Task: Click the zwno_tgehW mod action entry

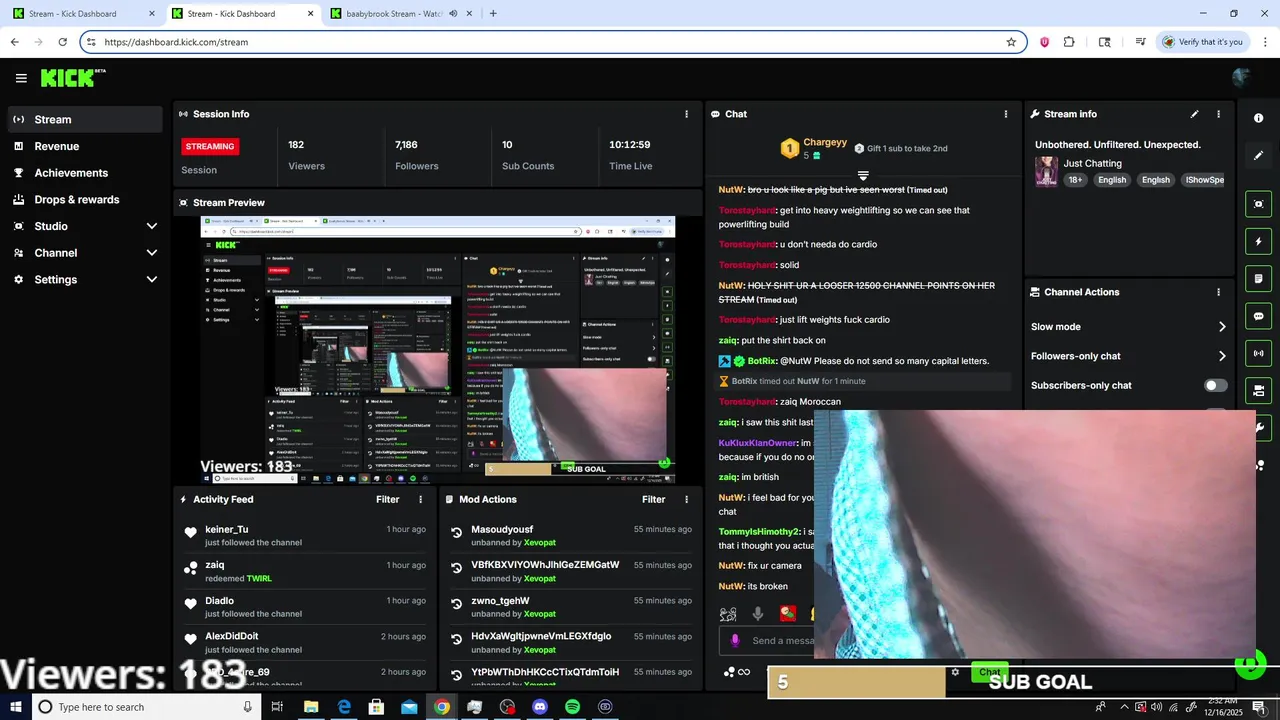Action: tap(572, 607)
